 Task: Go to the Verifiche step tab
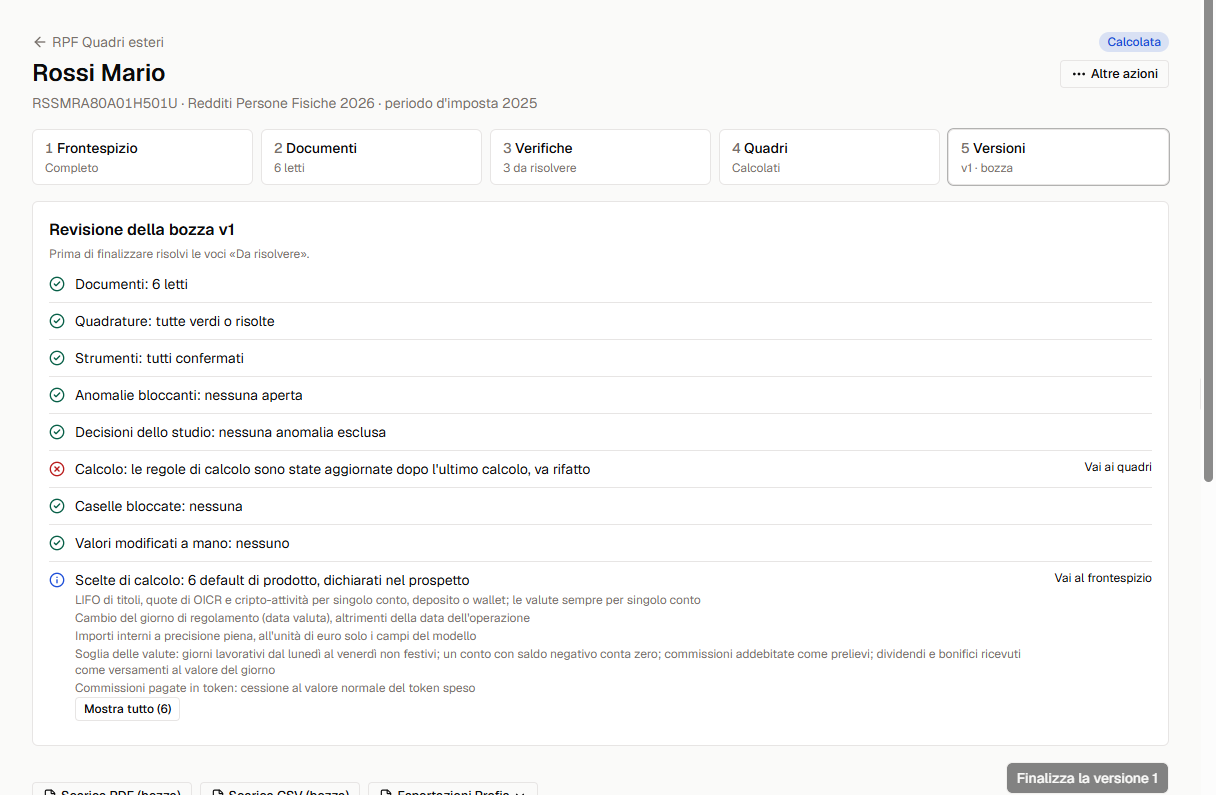[600, 157]
